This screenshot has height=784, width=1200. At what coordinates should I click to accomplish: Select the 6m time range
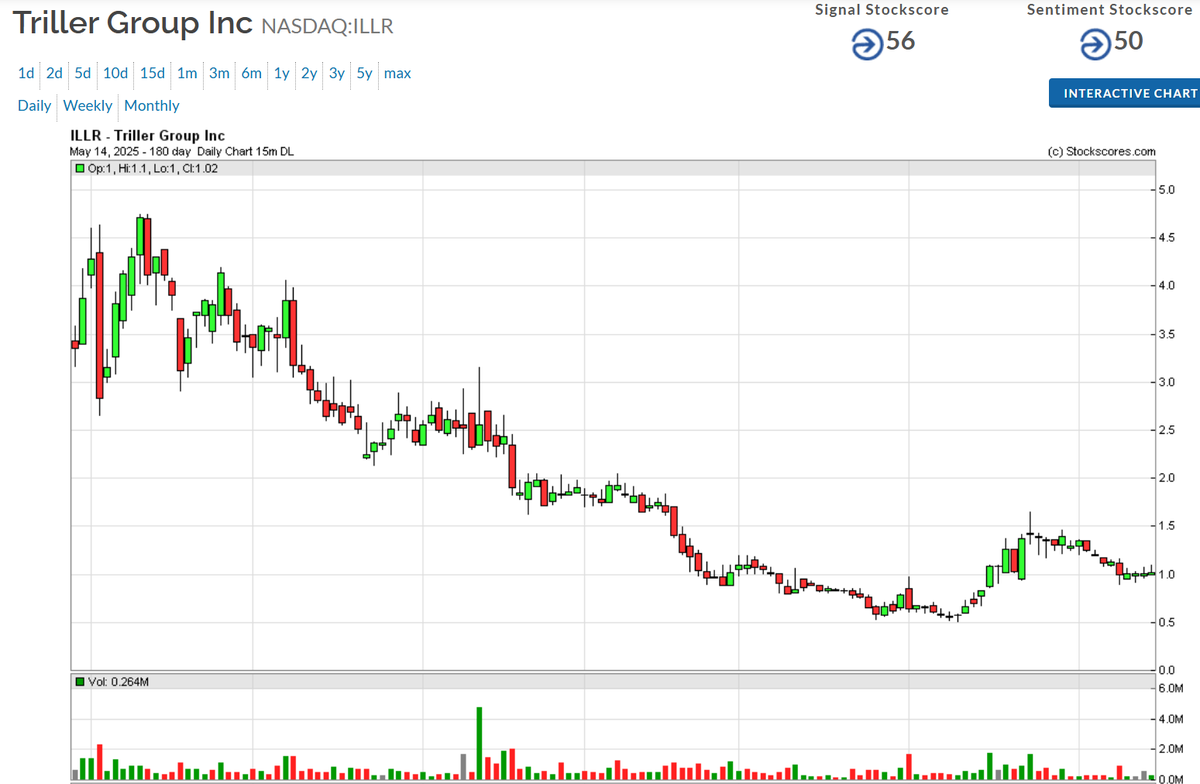[x=251, y=73]
